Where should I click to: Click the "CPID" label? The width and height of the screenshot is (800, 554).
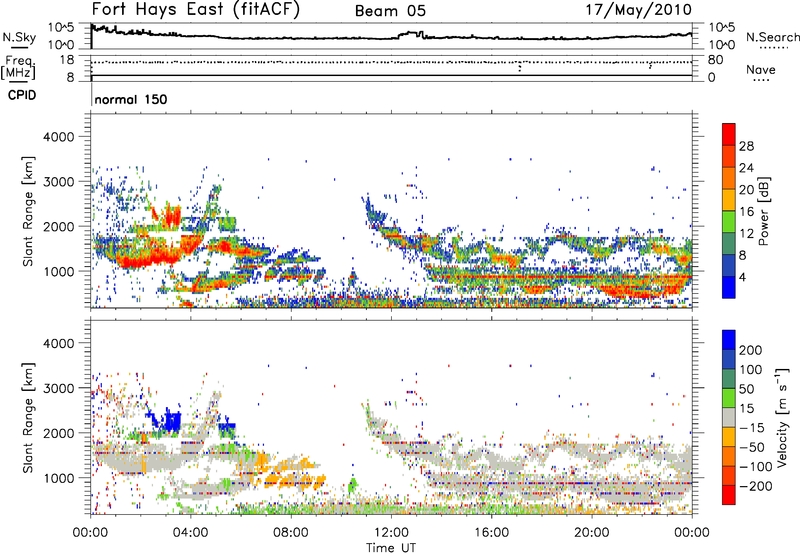22,95
